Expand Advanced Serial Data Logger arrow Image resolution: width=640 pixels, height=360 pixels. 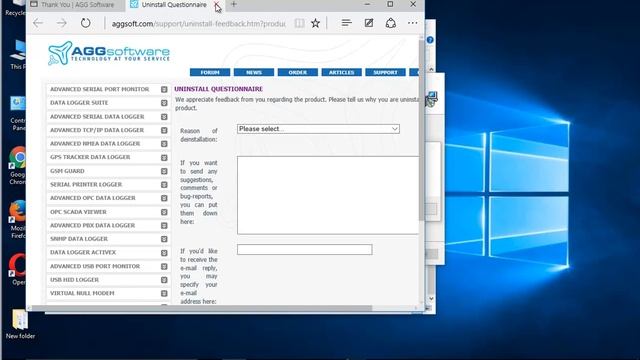[x=164, y=117]
